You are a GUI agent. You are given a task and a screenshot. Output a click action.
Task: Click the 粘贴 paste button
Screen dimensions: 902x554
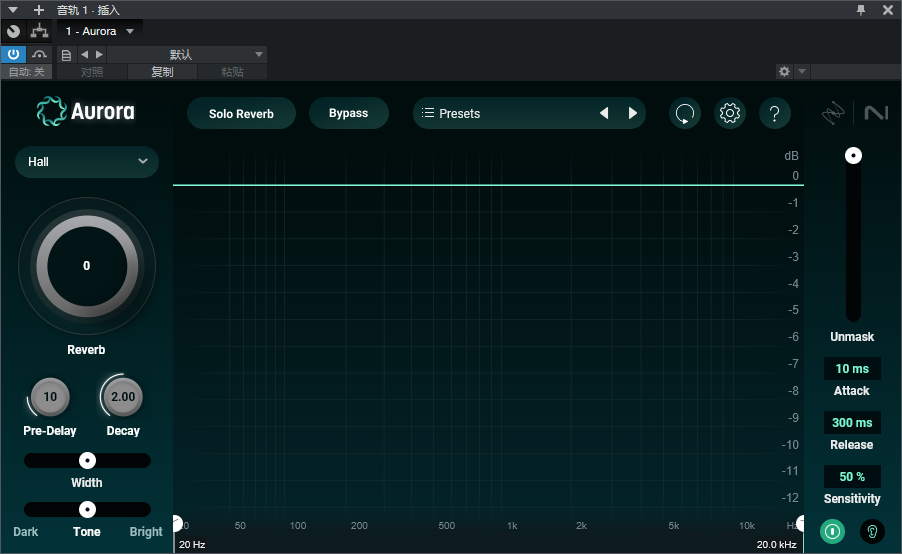[x=232, y=72]
